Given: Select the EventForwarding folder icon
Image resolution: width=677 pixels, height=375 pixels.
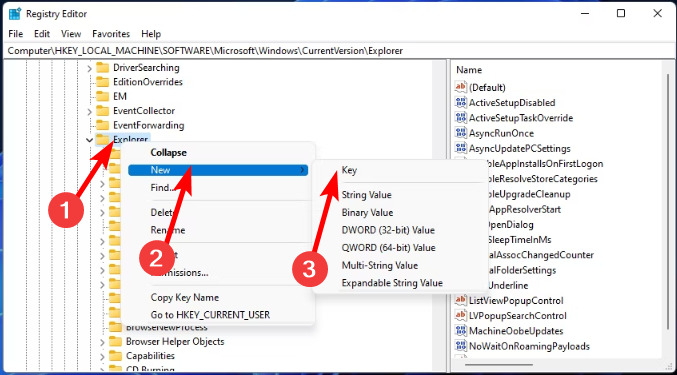Looking at the screenshot, I should [x=102, y=125].
